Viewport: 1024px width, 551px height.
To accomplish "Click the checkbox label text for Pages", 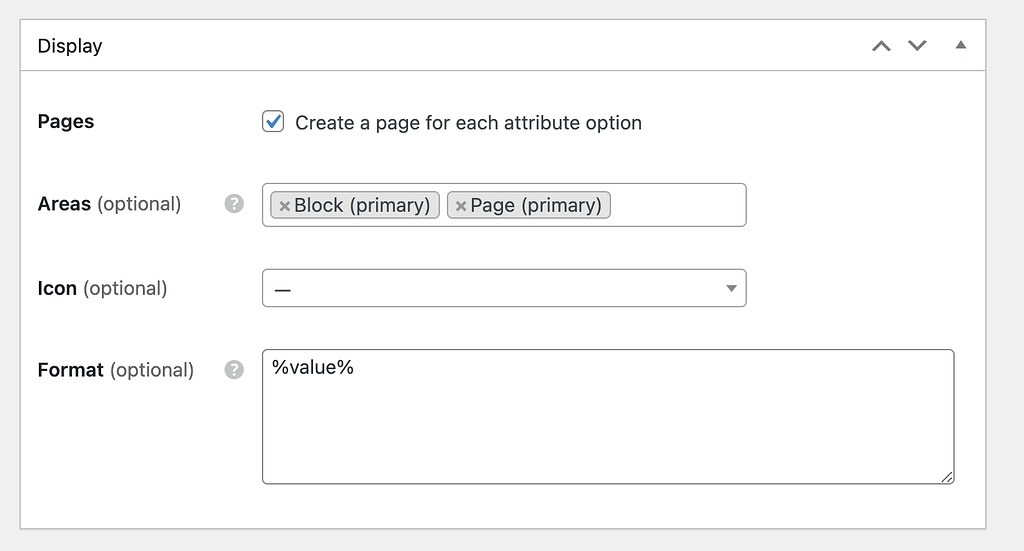I will [468, 123].
